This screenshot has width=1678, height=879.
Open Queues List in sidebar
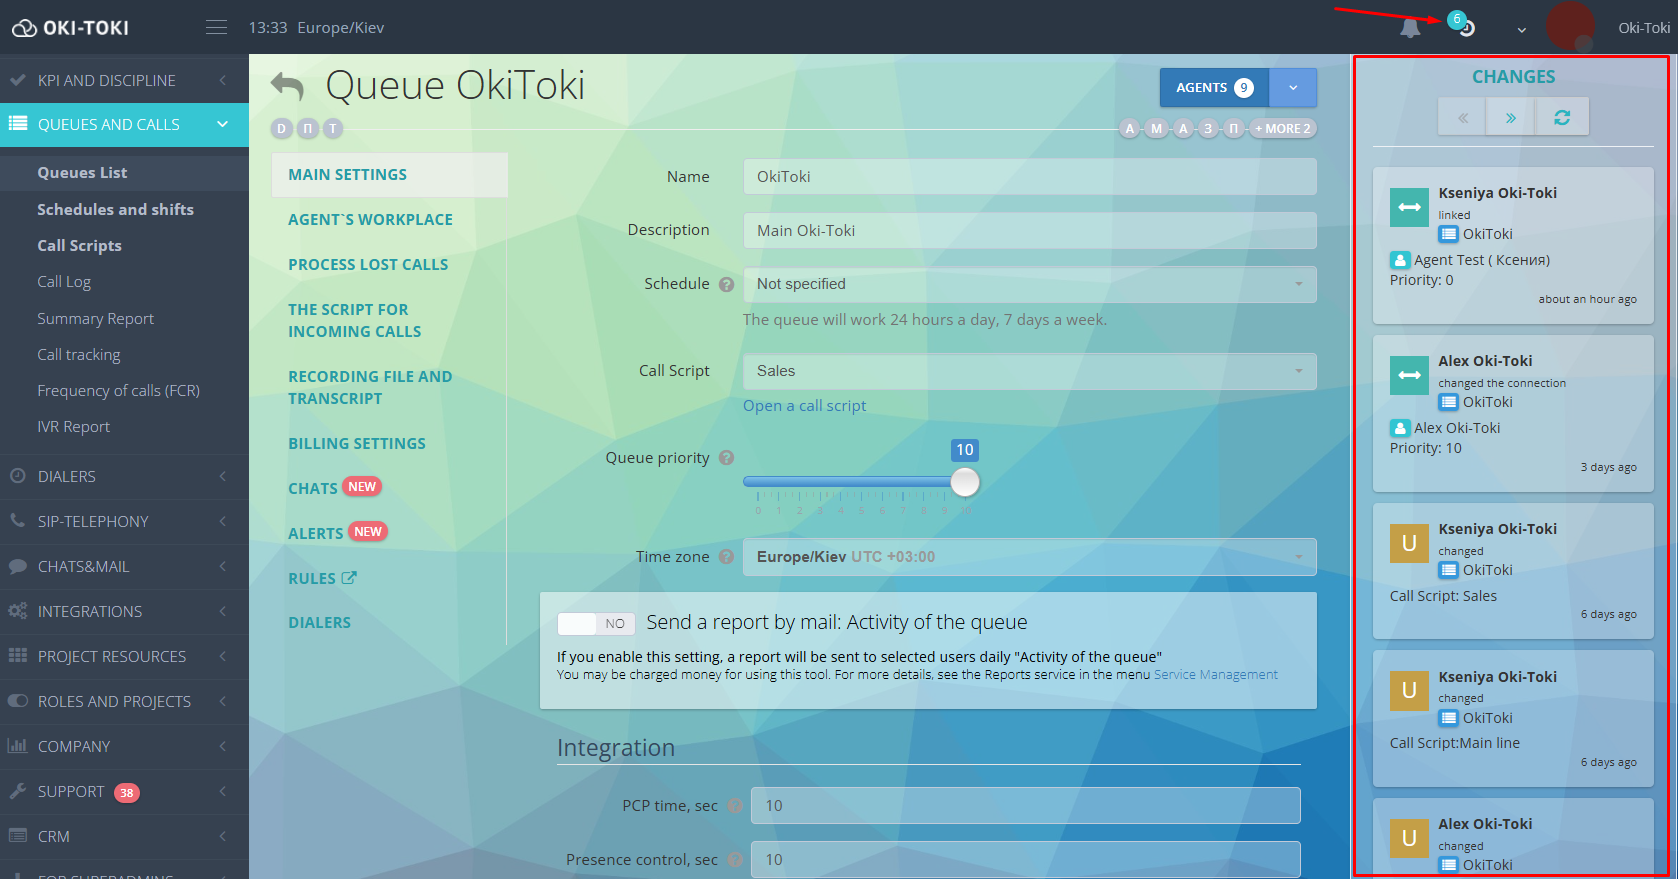point(82,173)
